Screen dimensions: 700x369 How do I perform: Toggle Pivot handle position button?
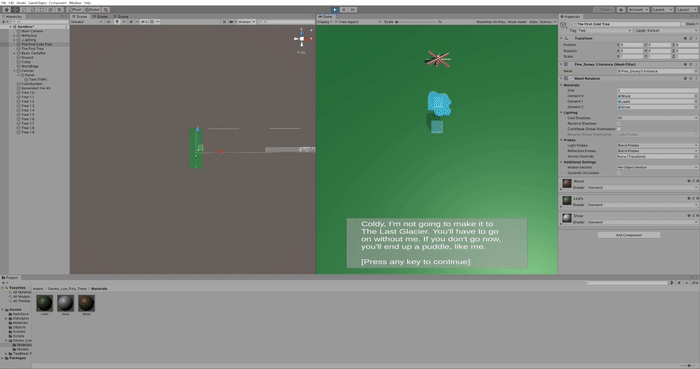pyautogui.click(x=75, y=9)
